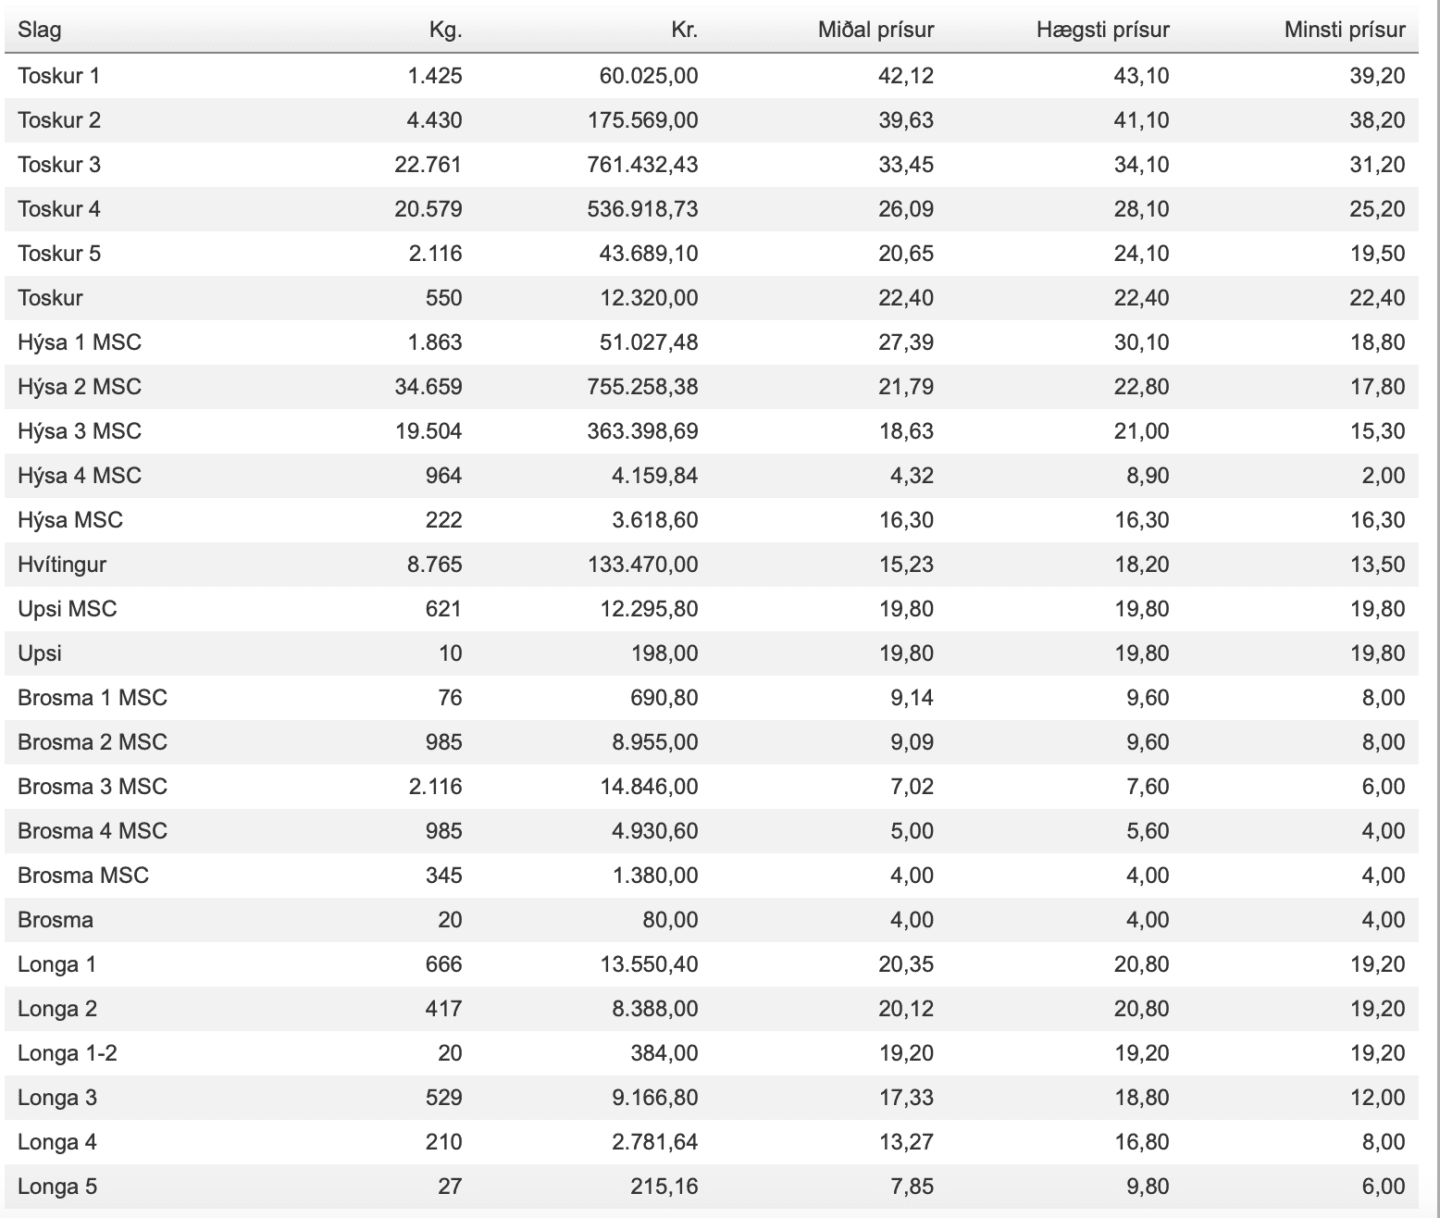The image size is (1440, 1218).
Task: Click the Minsti prísur column header
Action: coord(1345,30)
